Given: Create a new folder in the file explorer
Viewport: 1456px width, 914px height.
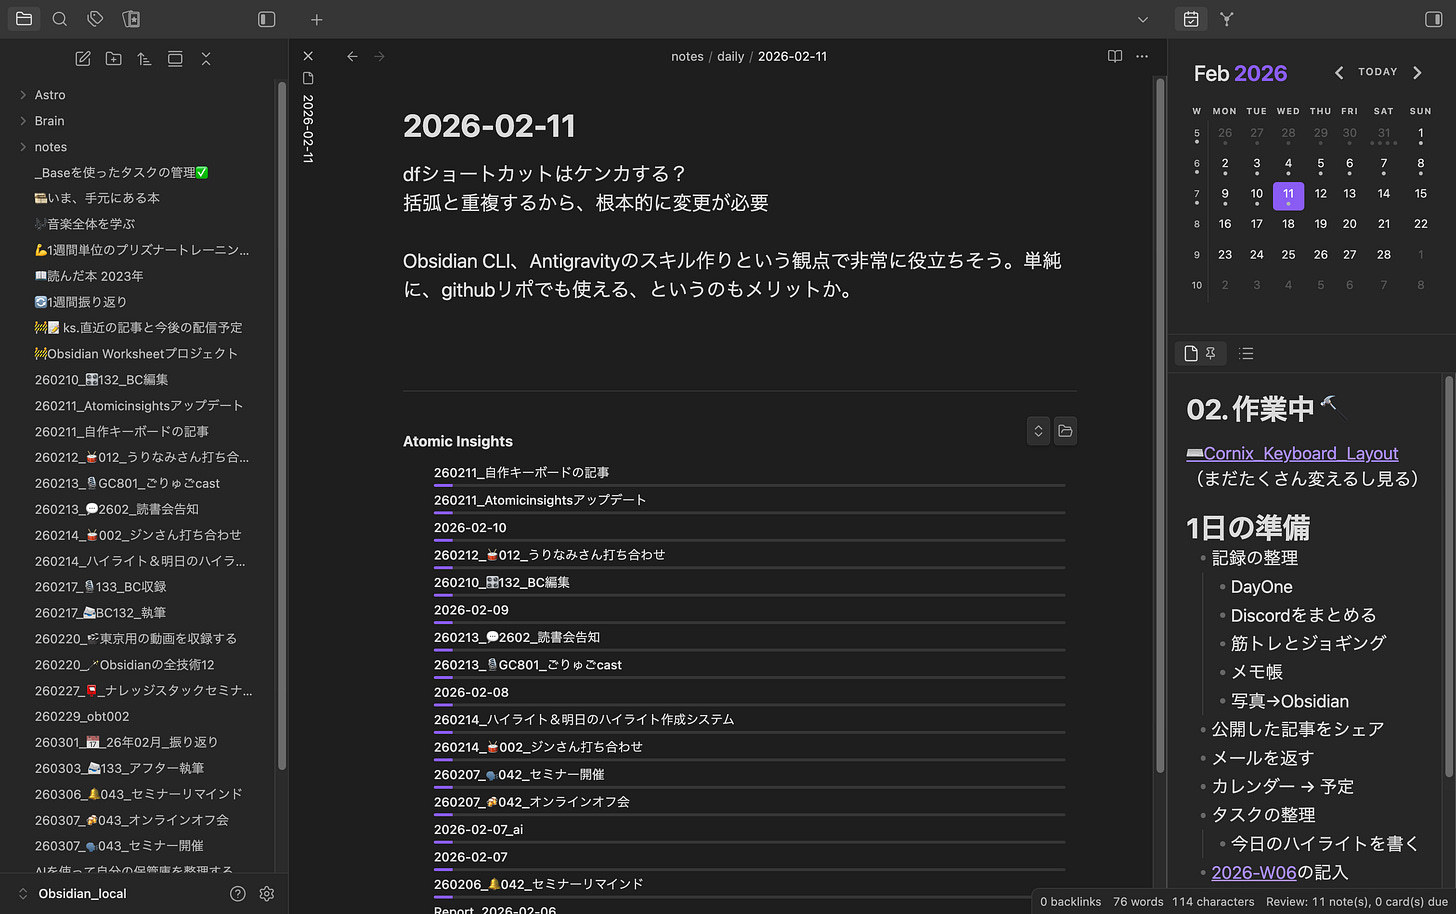Looking at the screenshot, I should (x=113, y=59).
